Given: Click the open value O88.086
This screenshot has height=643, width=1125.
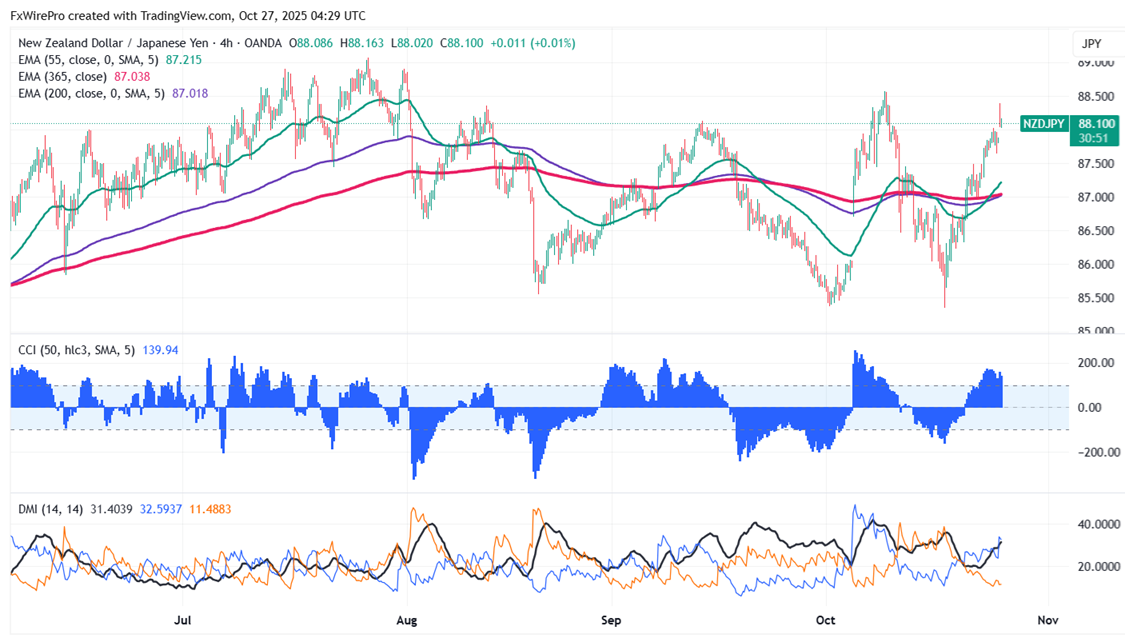Looking at the screenshot, I should (311, 43).
